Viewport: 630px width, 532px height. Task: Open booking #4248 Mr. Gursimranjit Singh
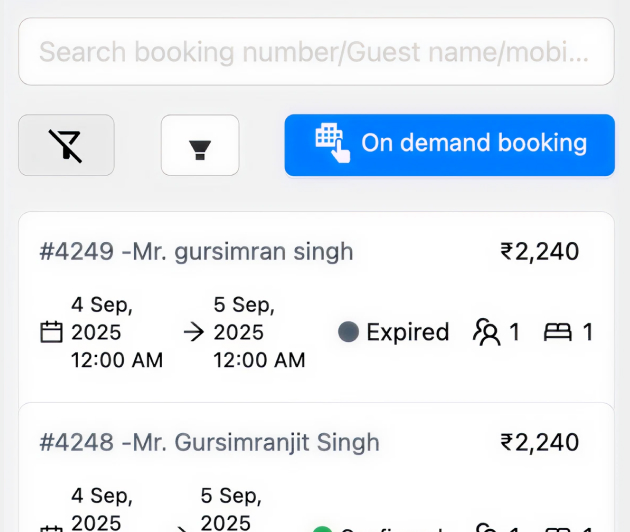316,467
